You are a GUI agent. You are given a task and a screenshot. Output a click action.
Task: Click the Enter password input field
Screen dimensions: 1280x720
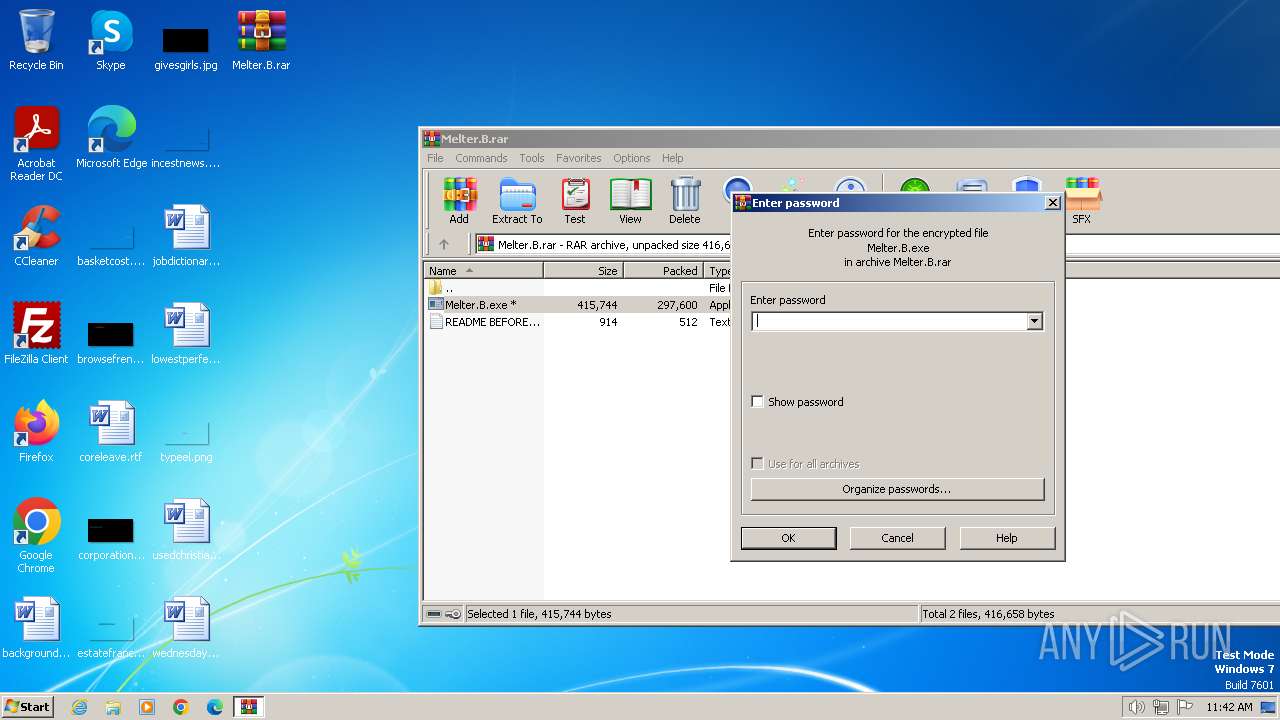(889, 321)
